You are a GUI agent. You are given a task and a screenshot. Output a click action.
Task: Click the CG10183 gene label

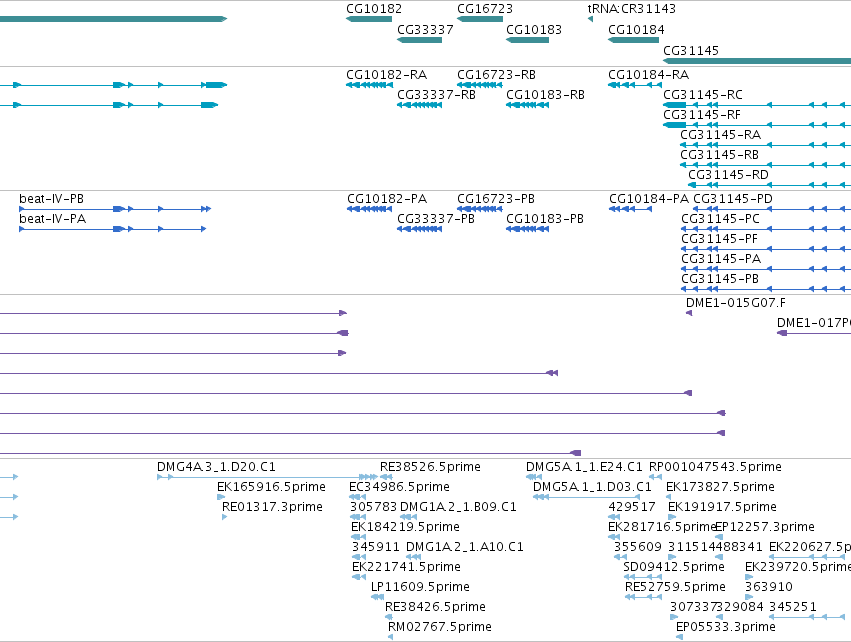[x=534, y=30]
